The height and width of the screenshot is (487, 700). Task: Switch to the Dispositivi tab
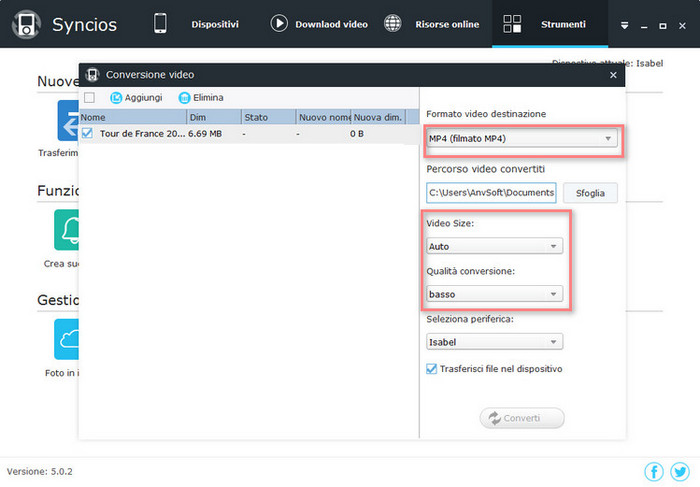click(215, 25)
